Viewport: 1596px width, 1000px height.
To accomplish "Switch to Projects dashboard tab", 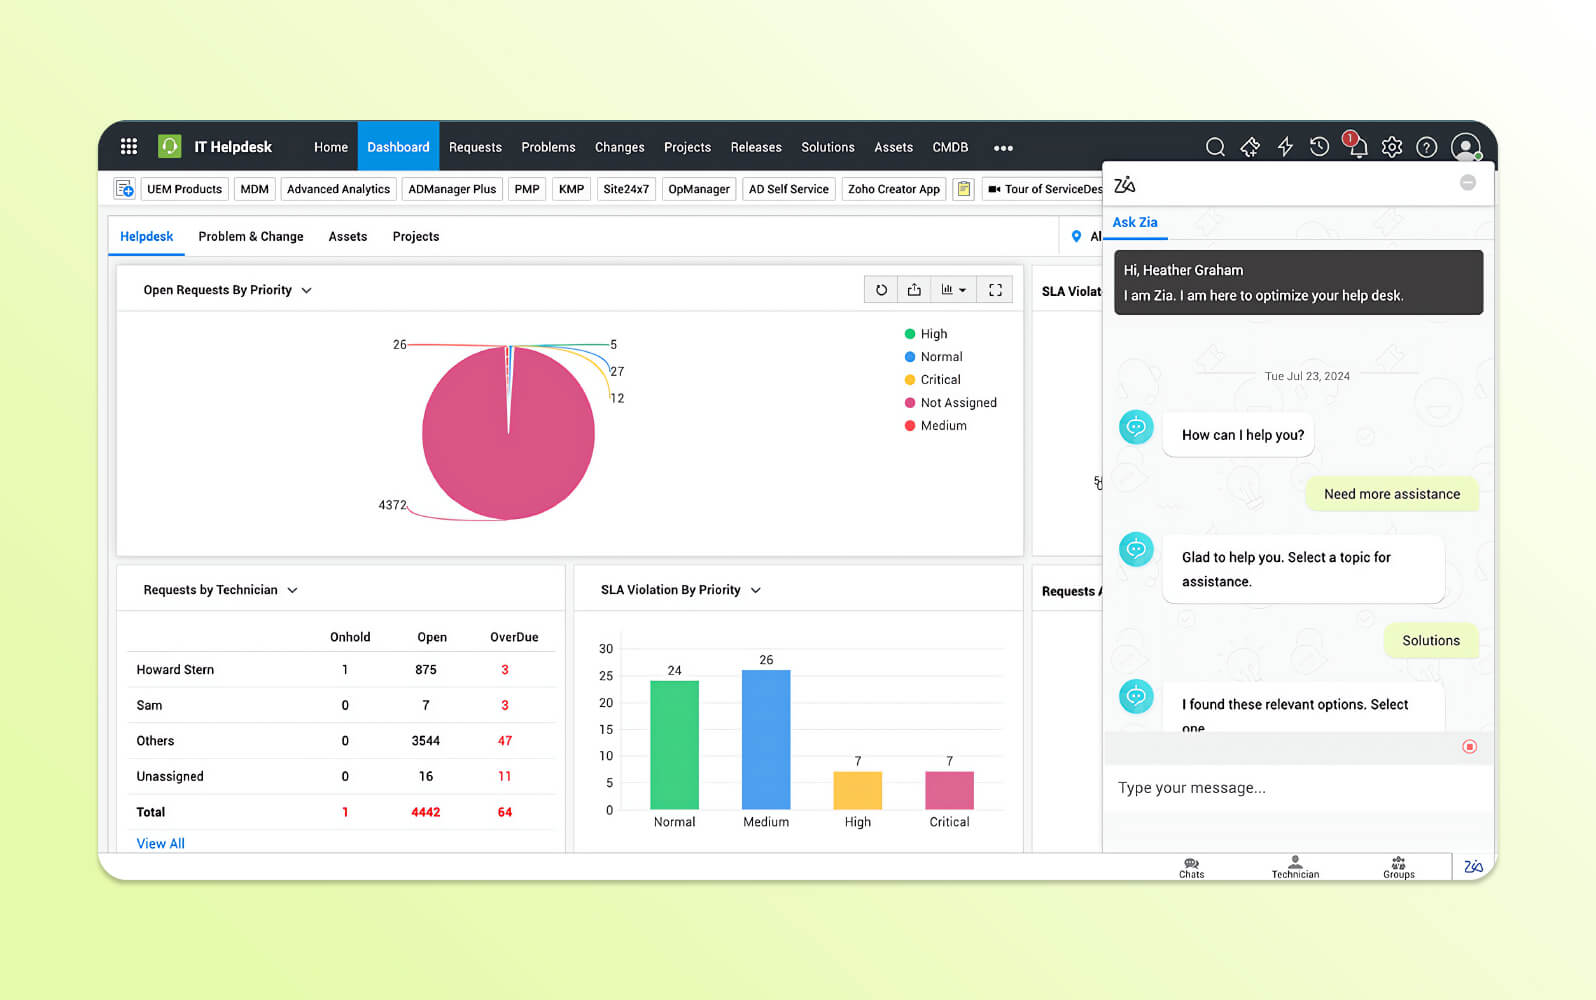I will (x=416, y=237).
